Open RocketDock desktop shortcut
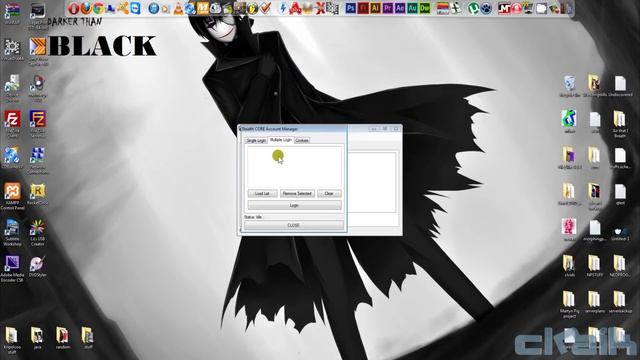This screenshot has height=360, width=640. (x=38, y=195)
